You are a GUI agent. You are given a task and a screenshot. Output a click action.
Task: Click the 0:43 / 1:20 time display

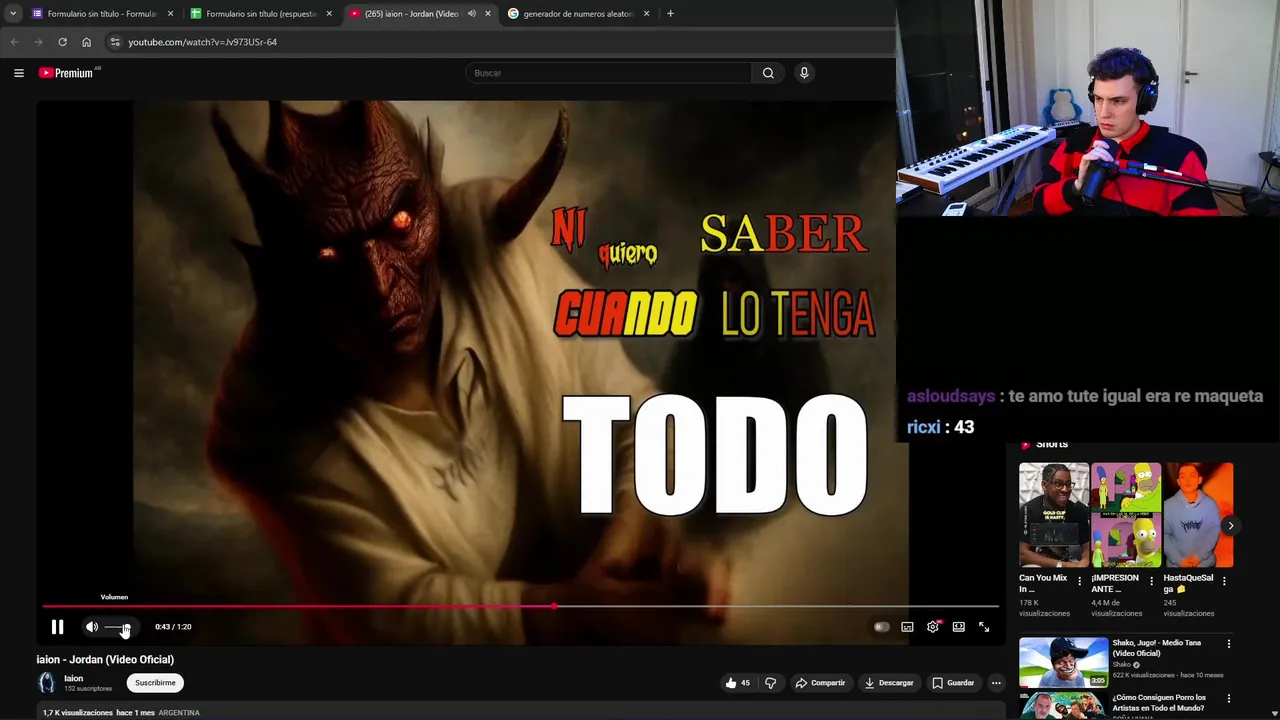tap(173, 627)
